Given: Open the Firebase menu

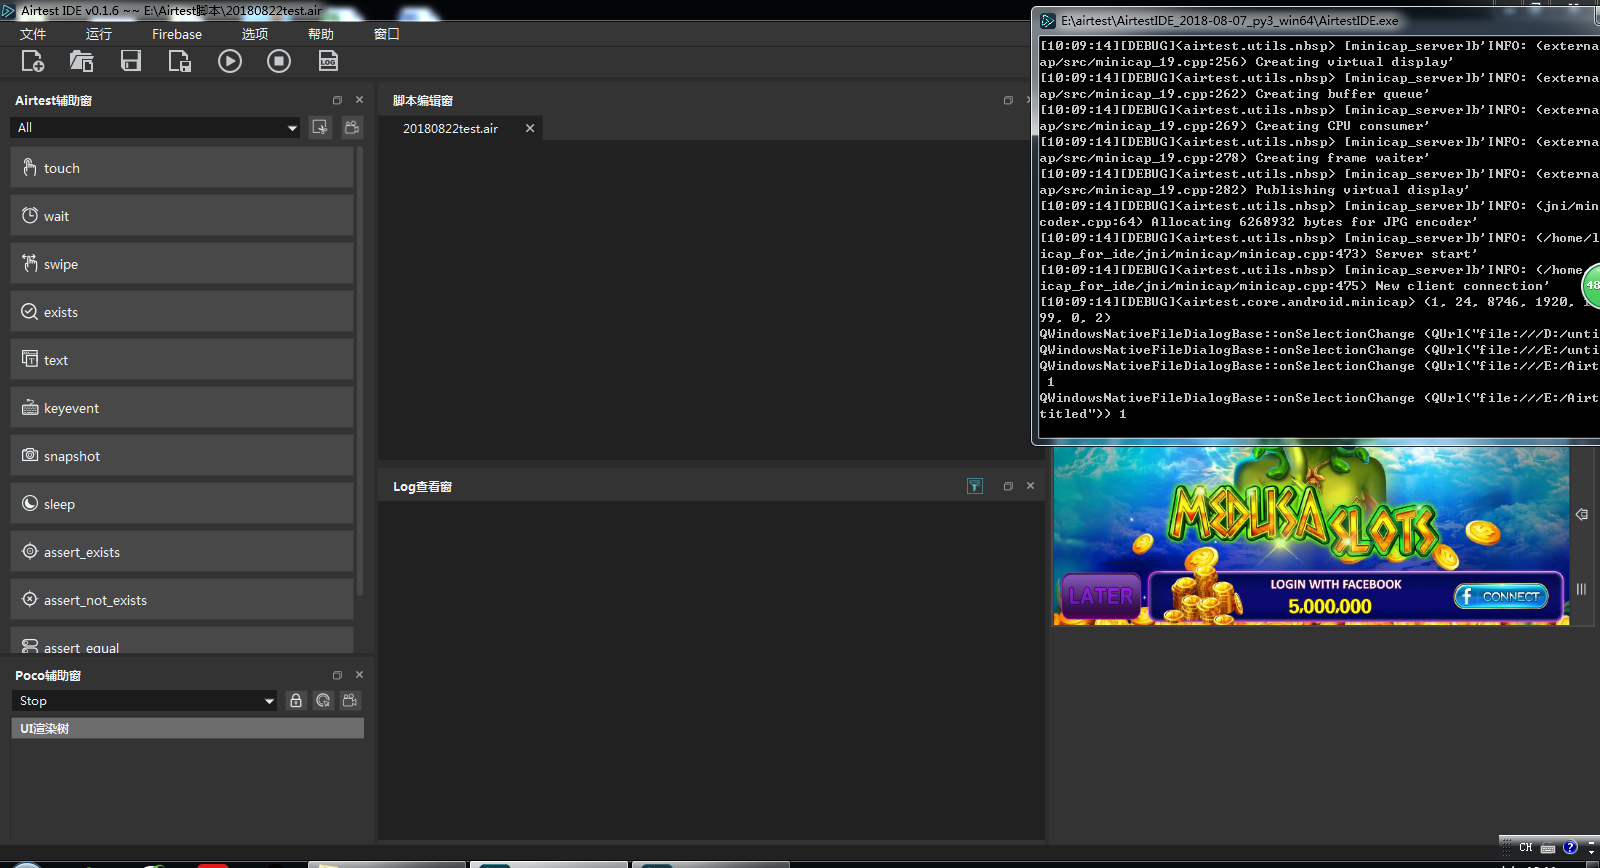Looking at the screenshot, I should pos(177,34).
